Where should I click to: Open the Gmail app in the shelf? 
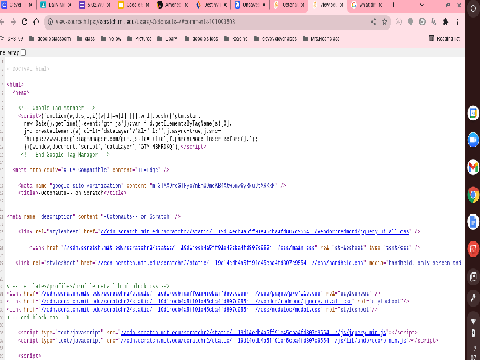pyautogui.click(x=473, y=167)
